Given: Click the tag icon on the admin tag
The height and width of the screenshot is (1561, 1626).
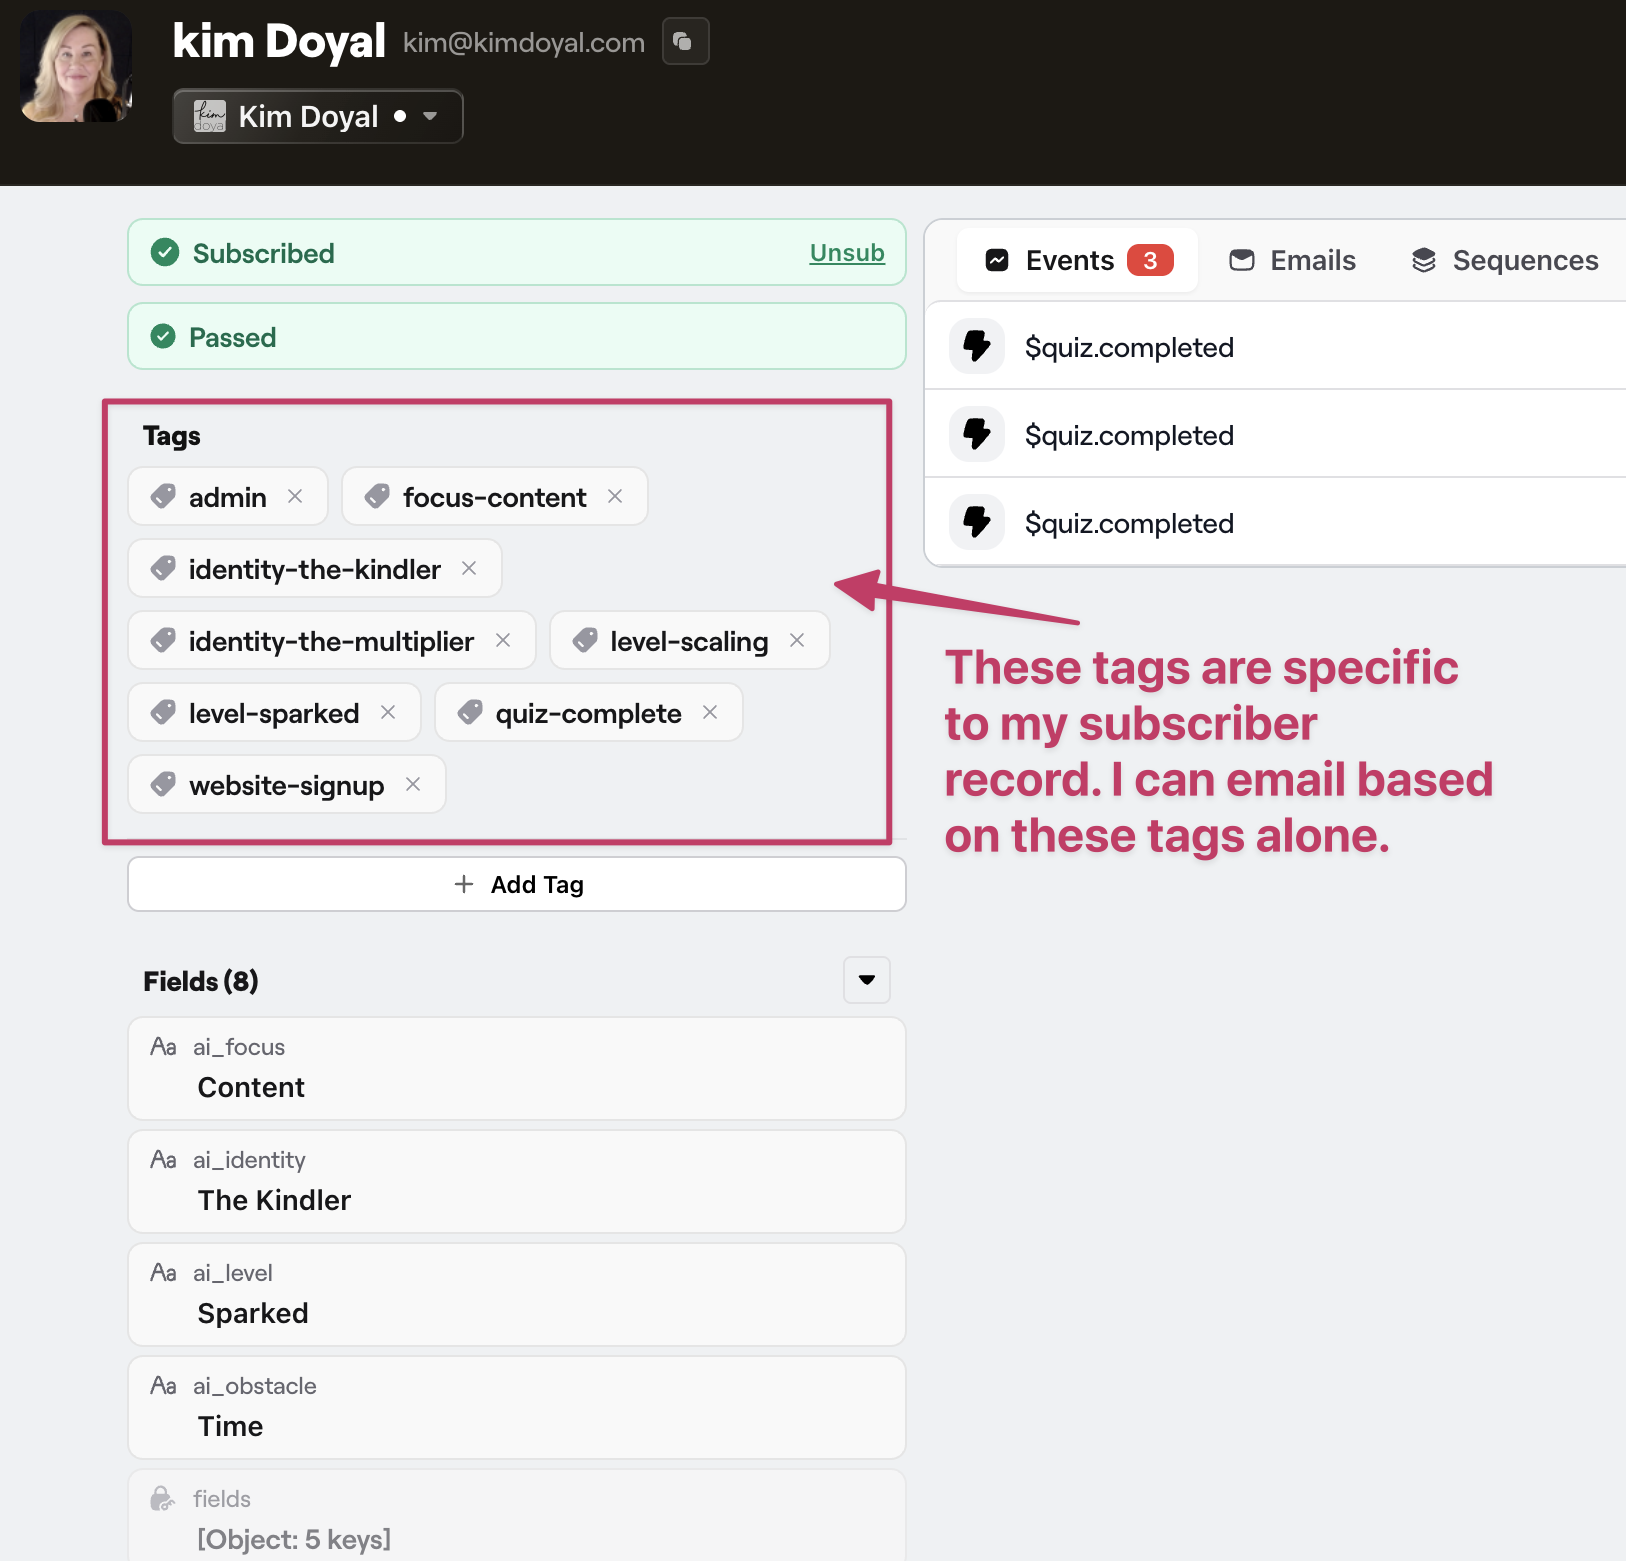Looking at the screenshot, I should pos(163,496).
